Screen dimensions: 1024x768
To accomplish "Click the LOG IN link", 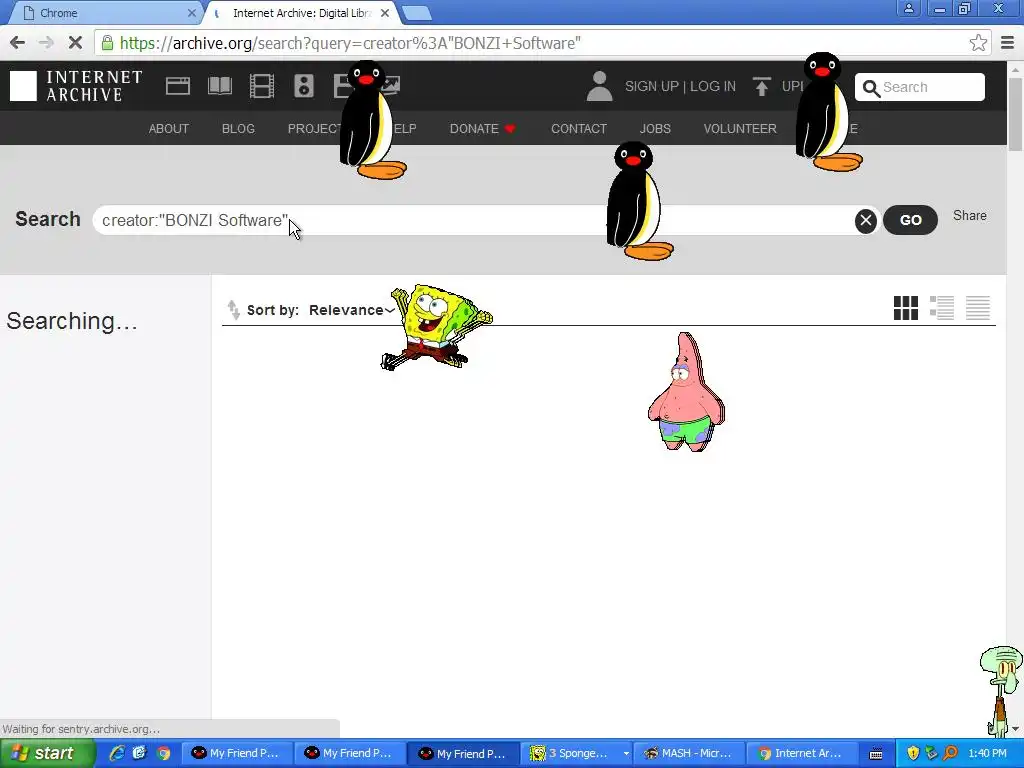I will (712, 86).
